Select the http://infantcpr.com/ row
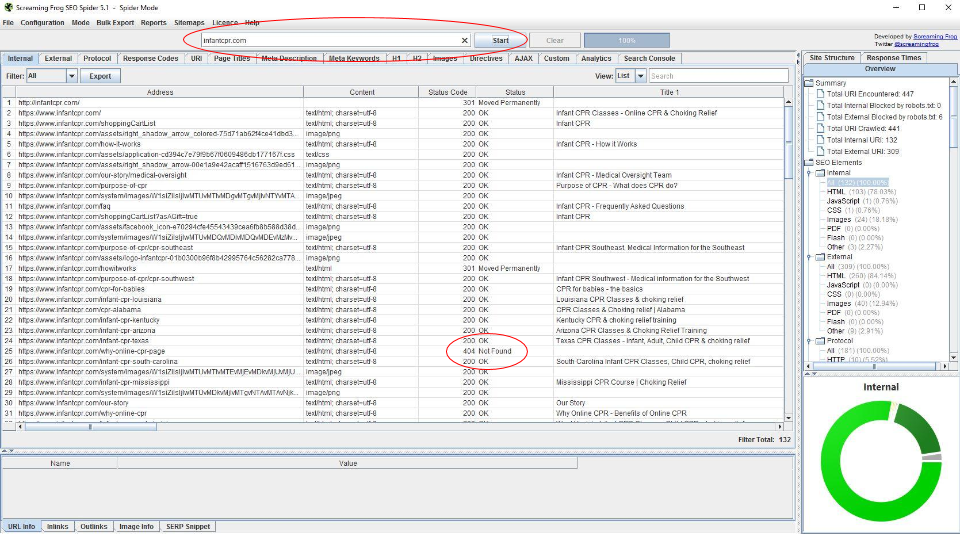 [49, 103]
